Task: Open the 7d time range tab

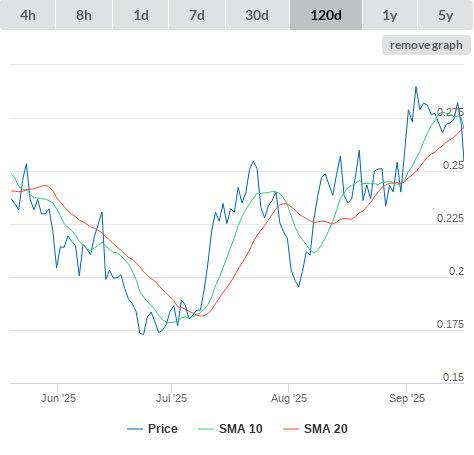Action: (x=197, y=15)
